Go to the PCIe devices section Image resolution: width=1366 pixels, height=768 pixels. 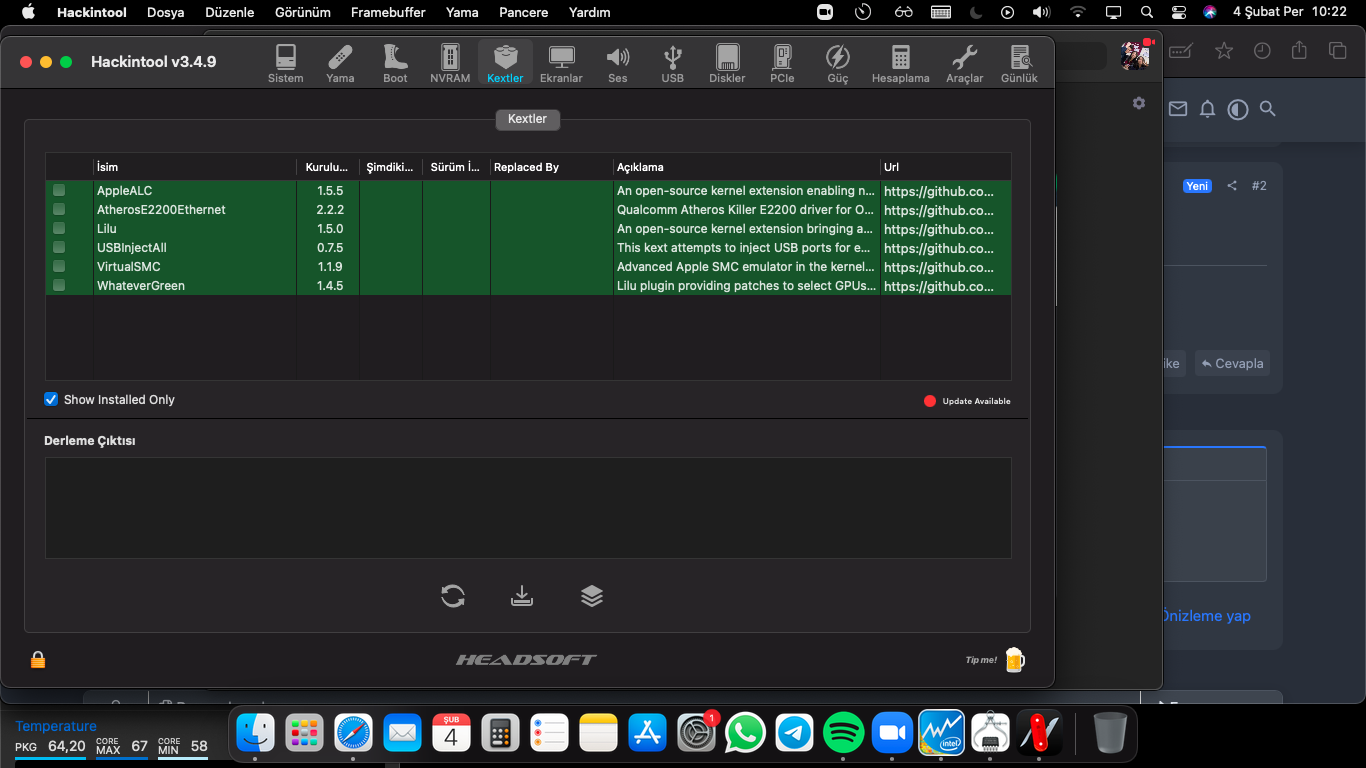click(782, 63)
